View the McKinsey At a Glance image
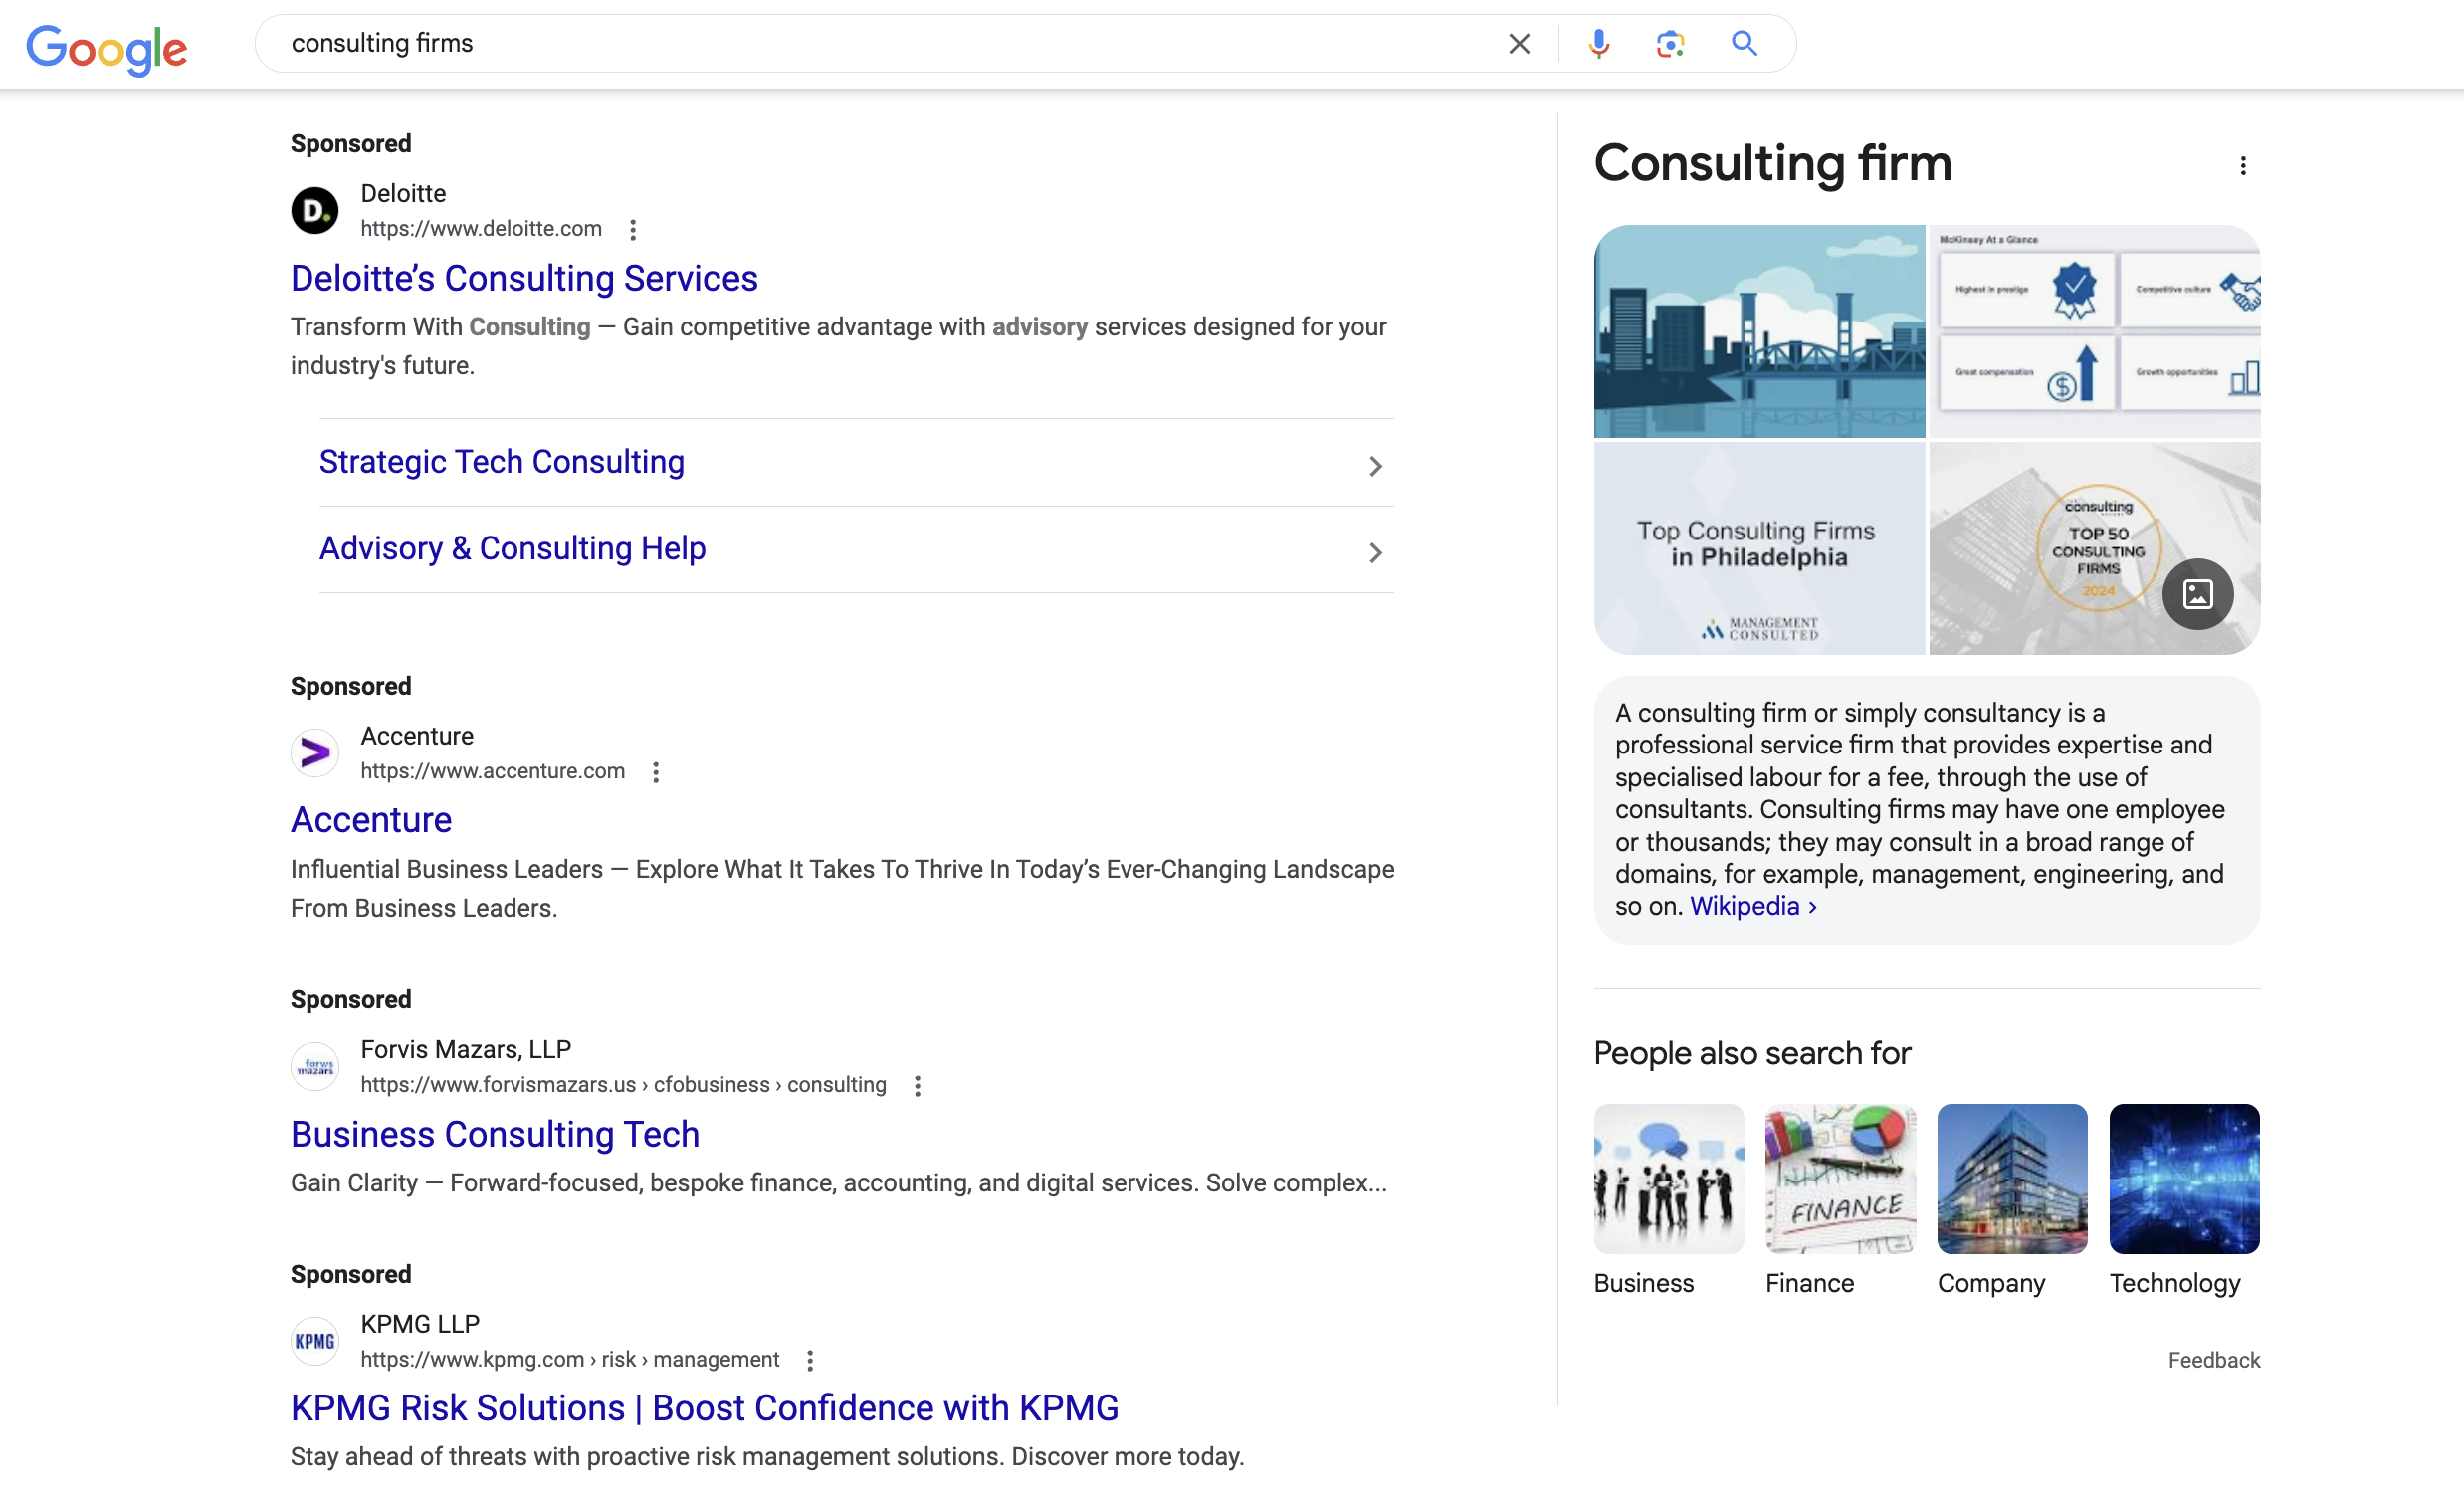This screenshot has width=2464, height=1503. click(x=2094, y=331)
